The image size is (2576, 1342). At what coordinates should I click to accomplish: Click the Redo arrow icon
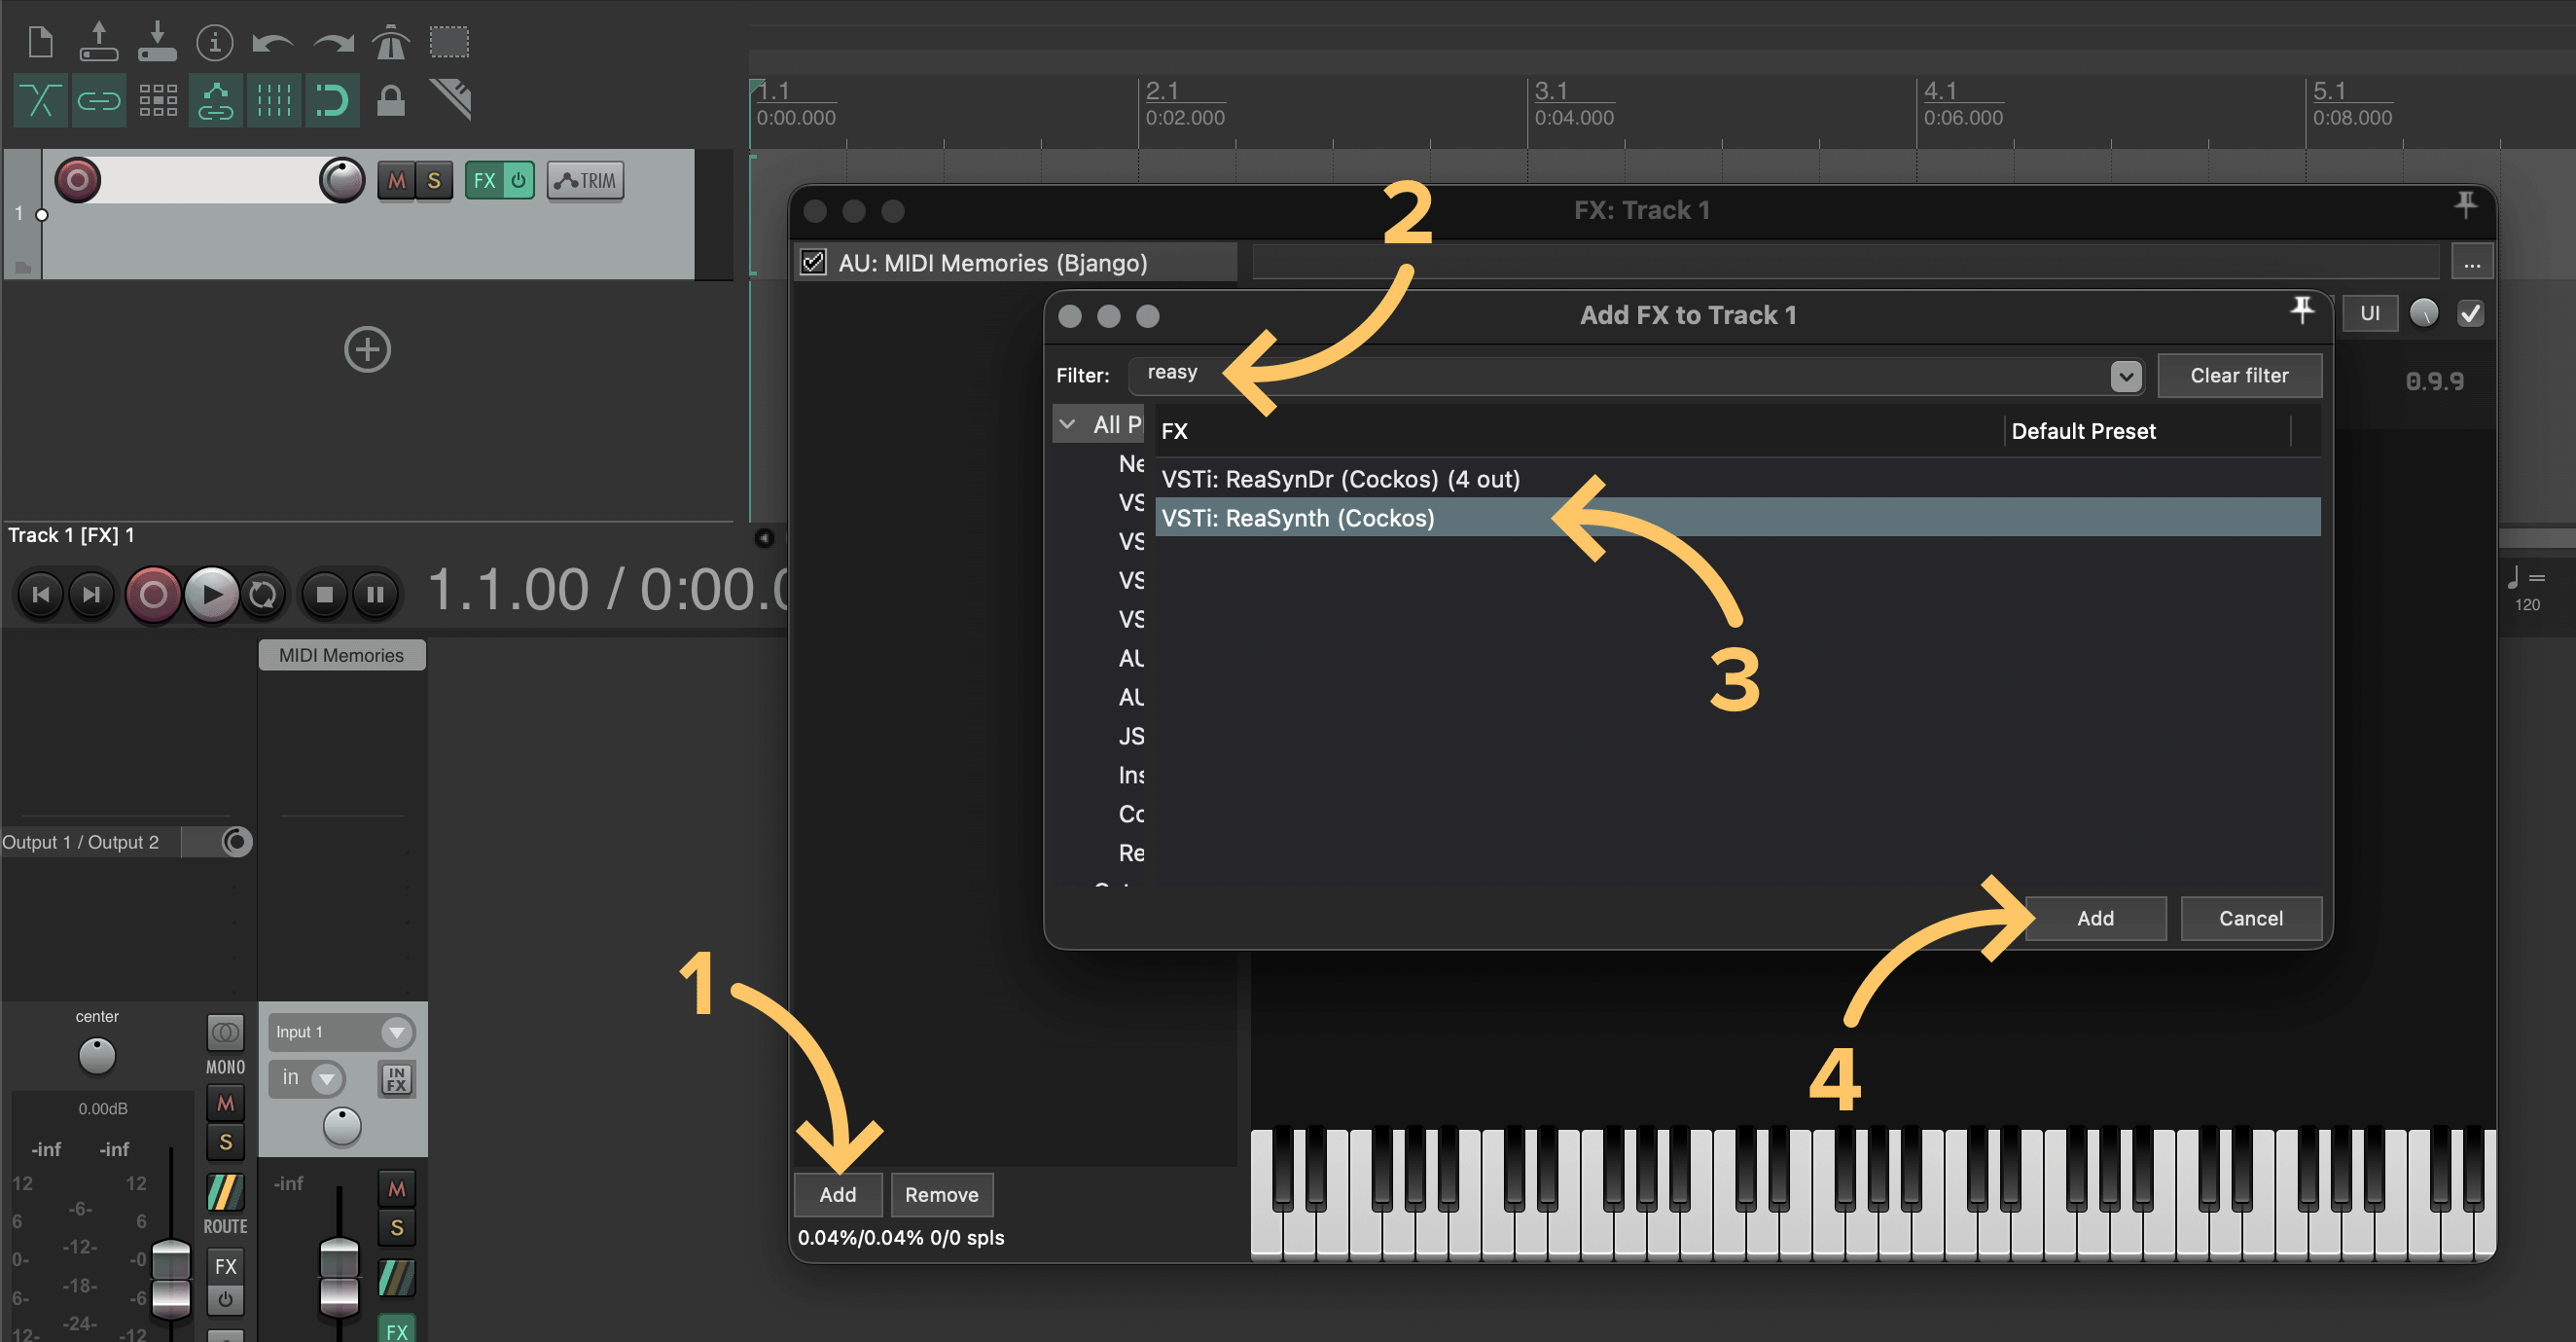tap(333, 42)
